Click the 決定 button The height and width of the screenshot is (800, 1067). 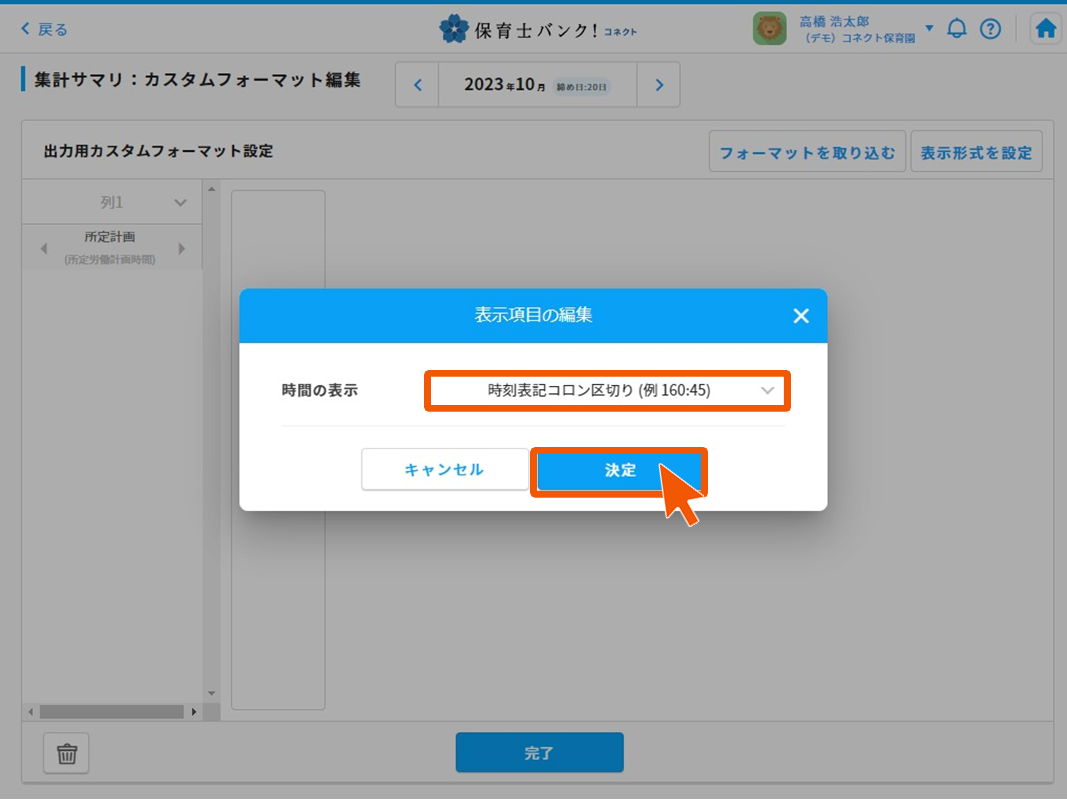[619, 471]
